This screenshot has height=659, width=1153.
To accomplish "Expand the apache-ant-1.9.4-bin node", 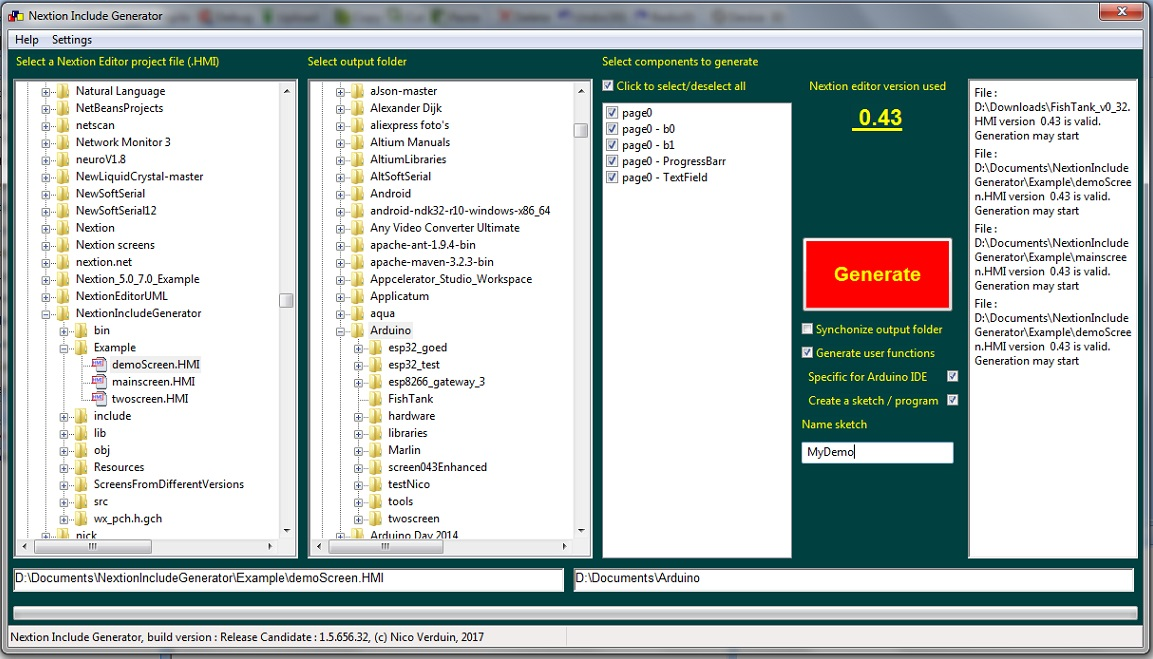I will click(x=340, y=245).
